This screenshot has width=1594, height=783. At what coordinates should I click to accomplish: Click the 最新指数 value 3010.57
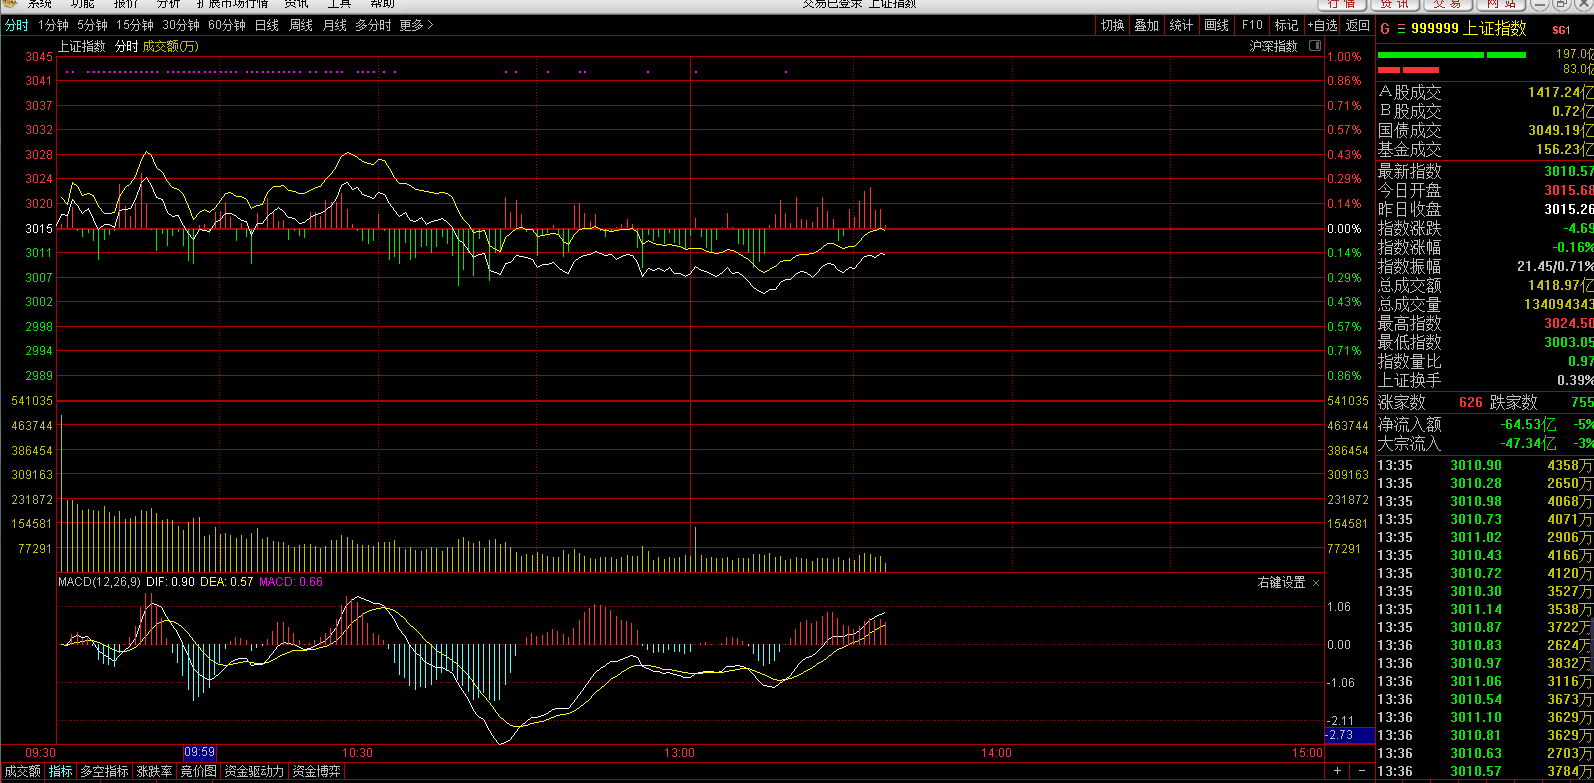pos(1568,171)
